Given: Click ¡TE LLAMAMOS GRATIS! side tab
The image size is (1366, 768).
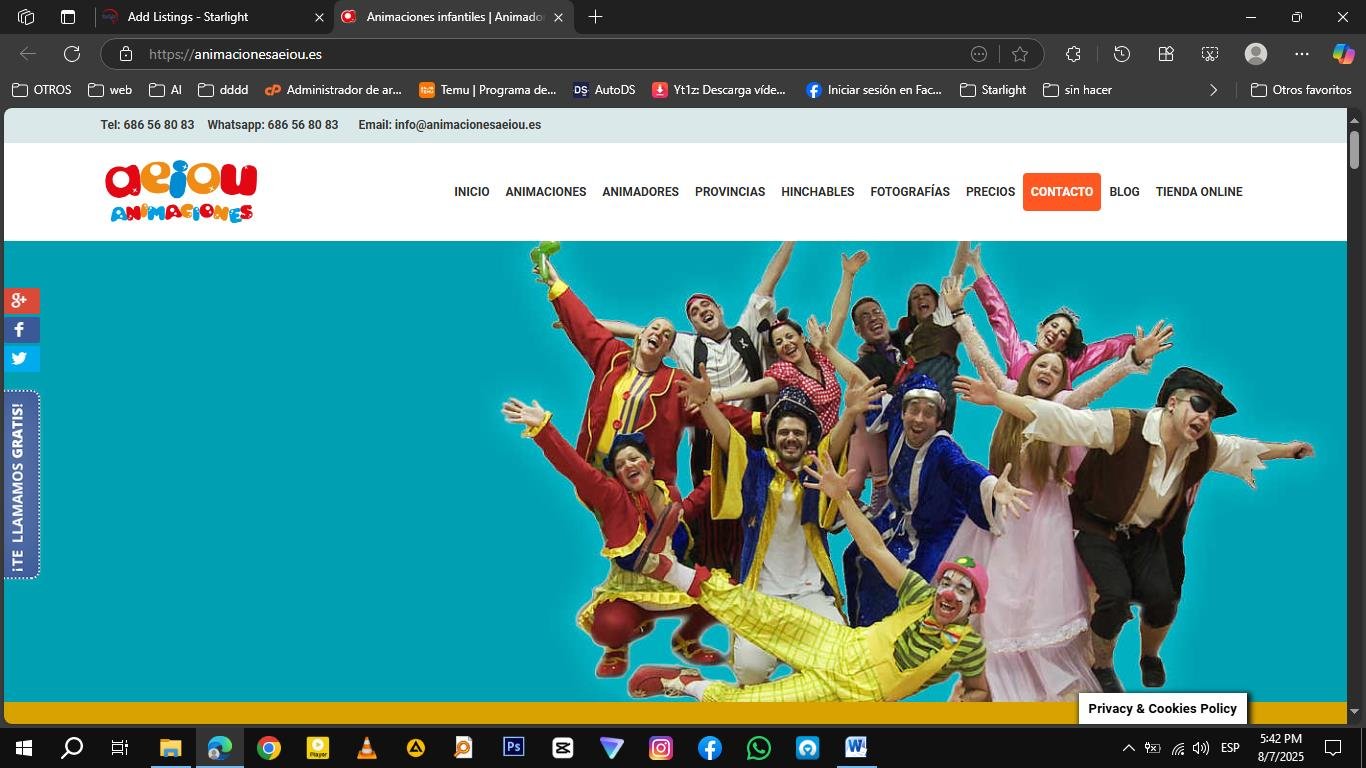Looking at the screenshot, I should [20, 485].
